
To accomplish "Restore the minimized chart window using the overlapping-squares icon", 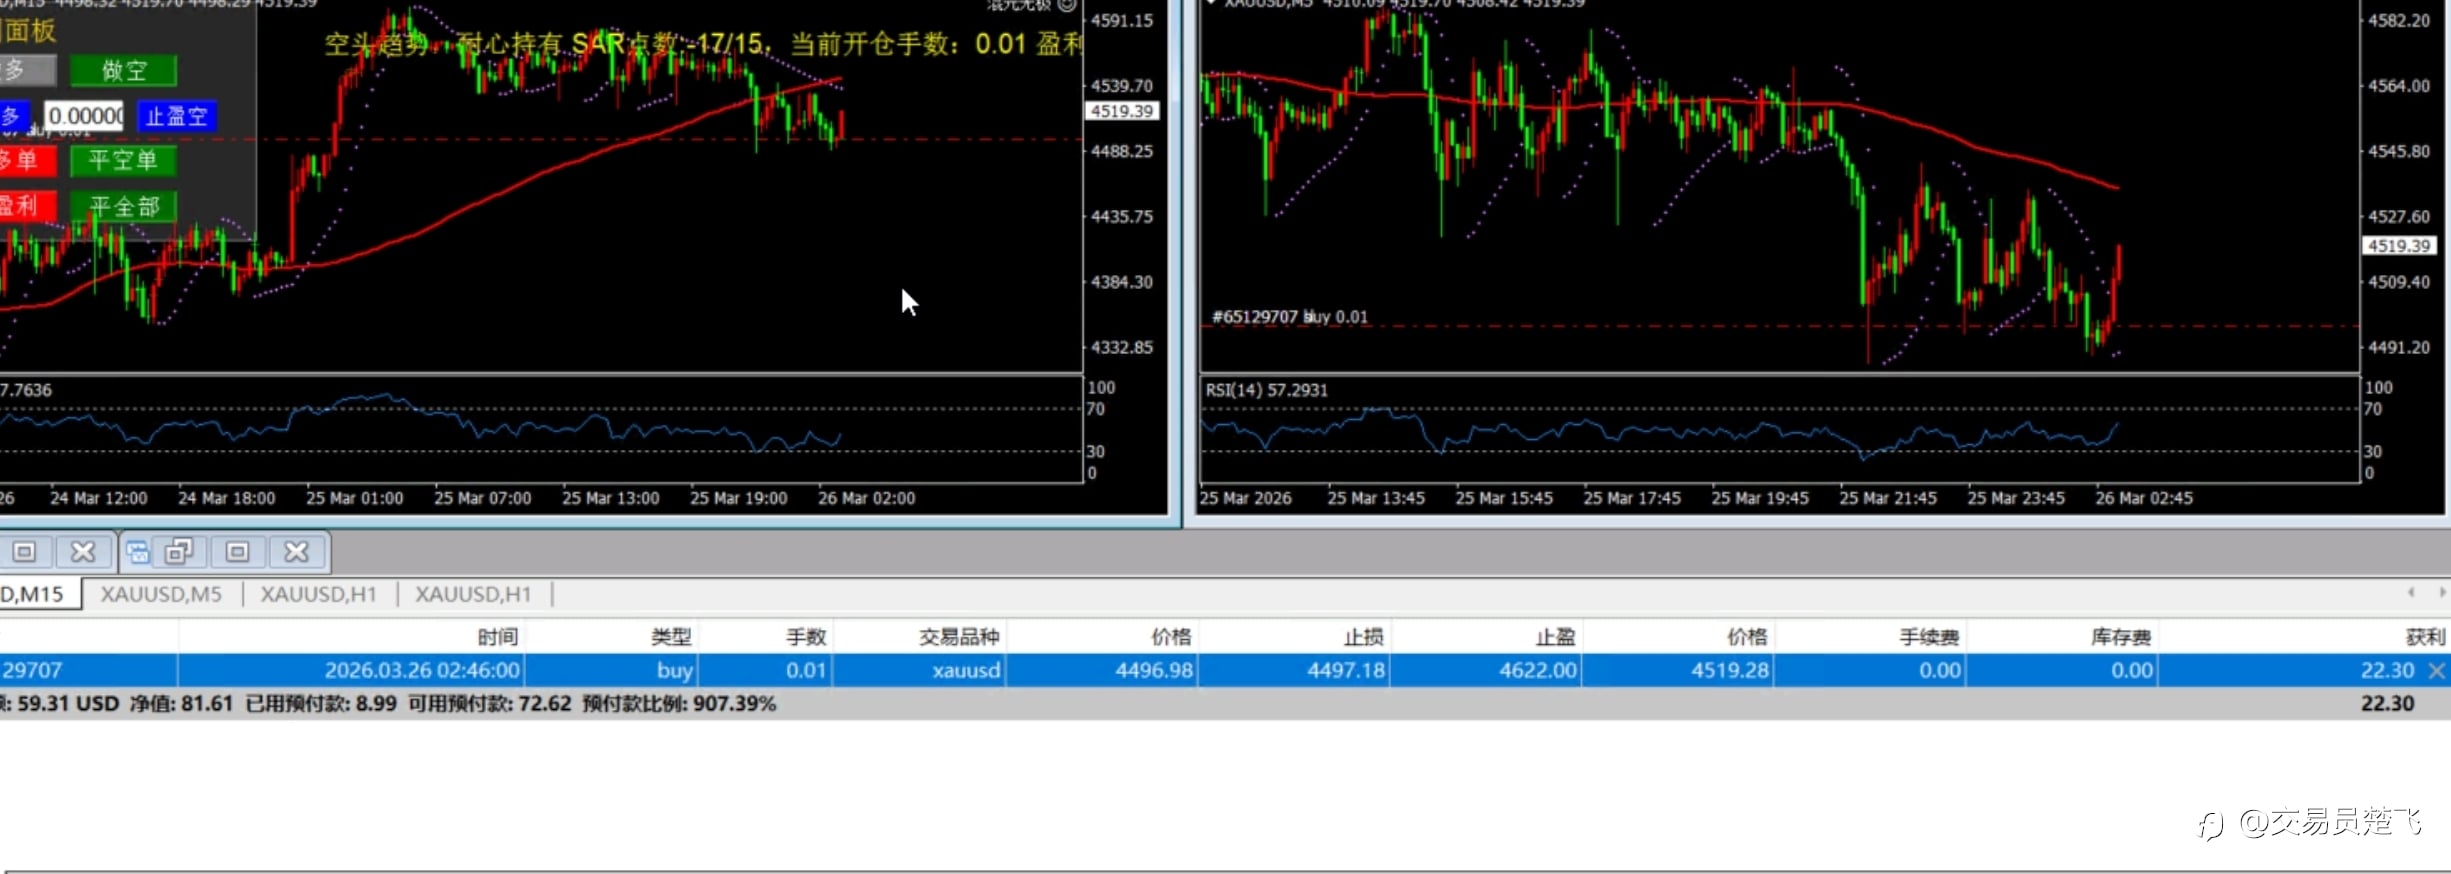I will 180,552.
